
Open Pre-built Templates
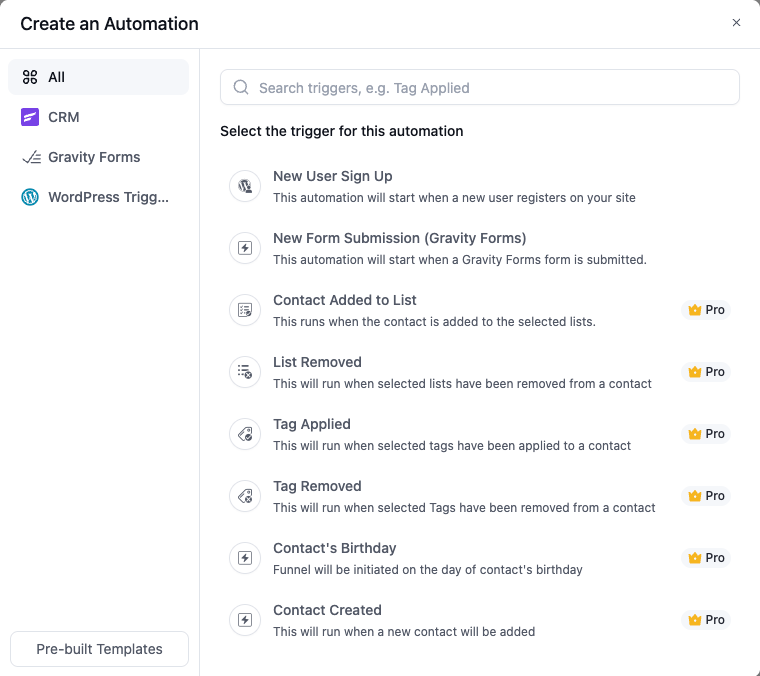[99, 649]
